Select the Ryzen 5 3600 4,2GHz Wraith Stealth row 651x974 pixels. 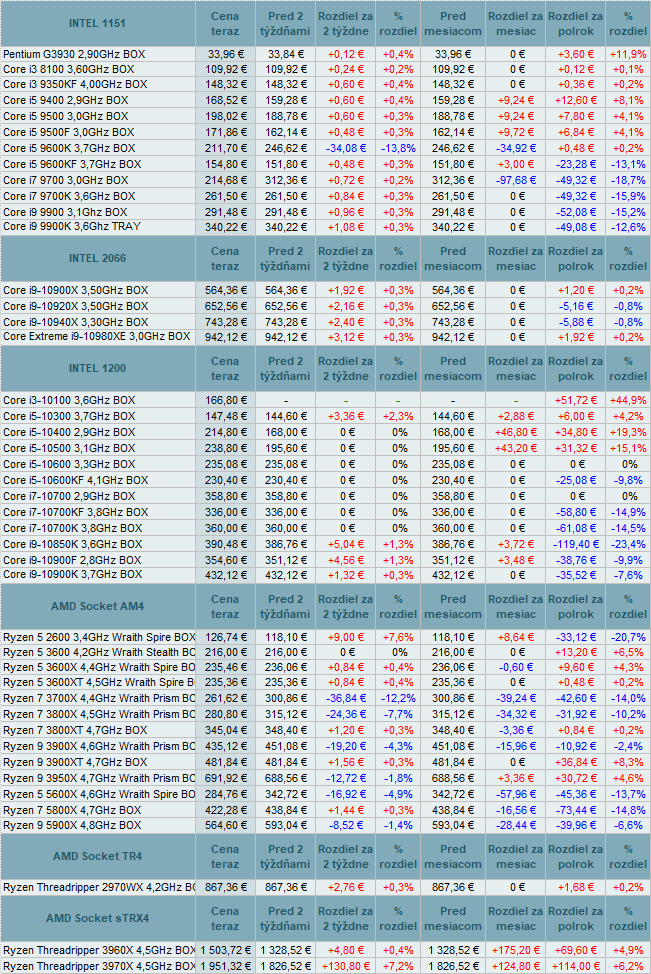point(99,652)
